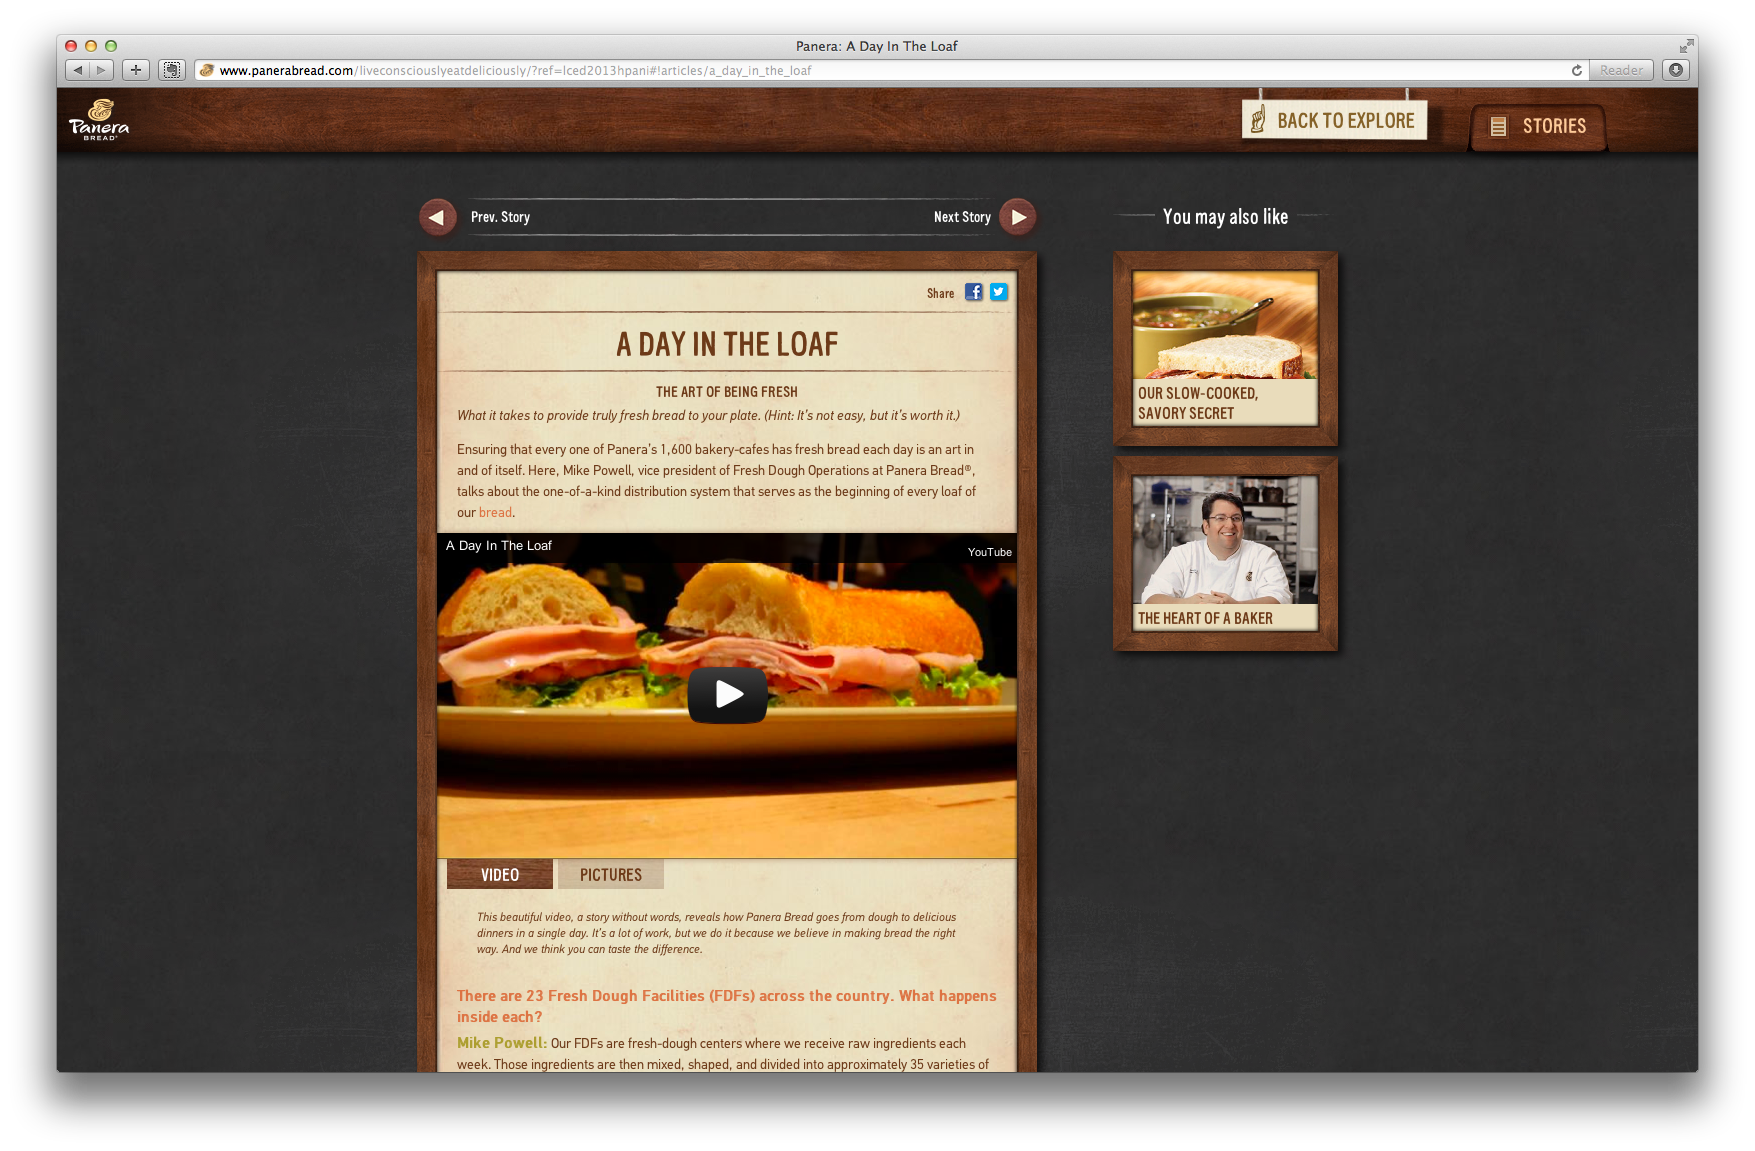
Task: Go back using Safari's back arrow
Action: (x=77, y=70)
